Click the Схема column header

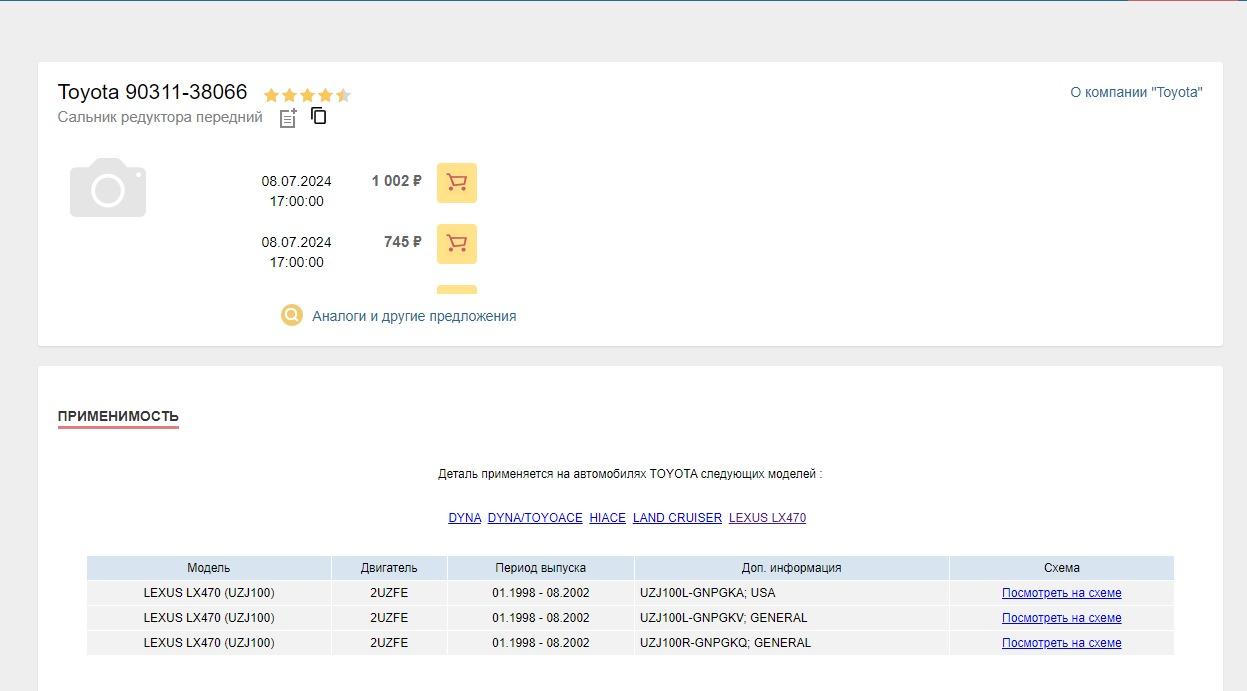tap(1062, 568)
